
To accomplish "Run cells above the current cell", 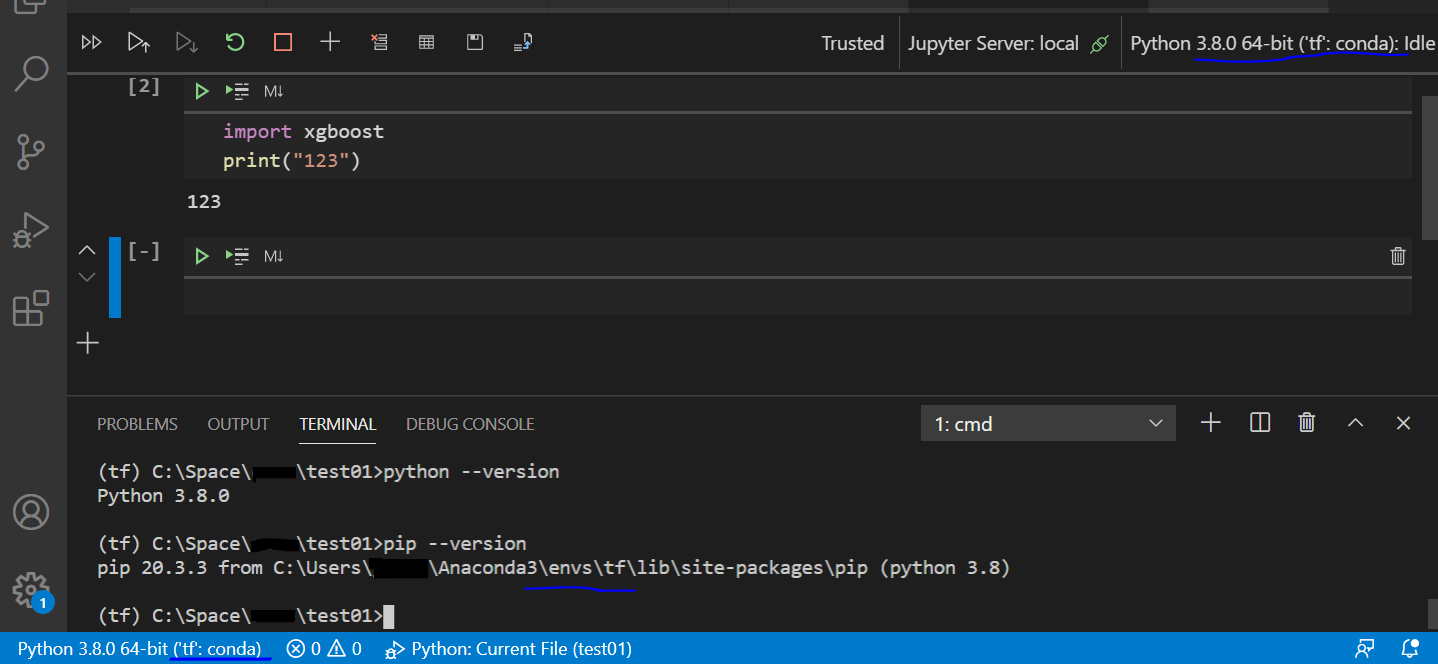I will pyautogui.click(x=138, y=42).
